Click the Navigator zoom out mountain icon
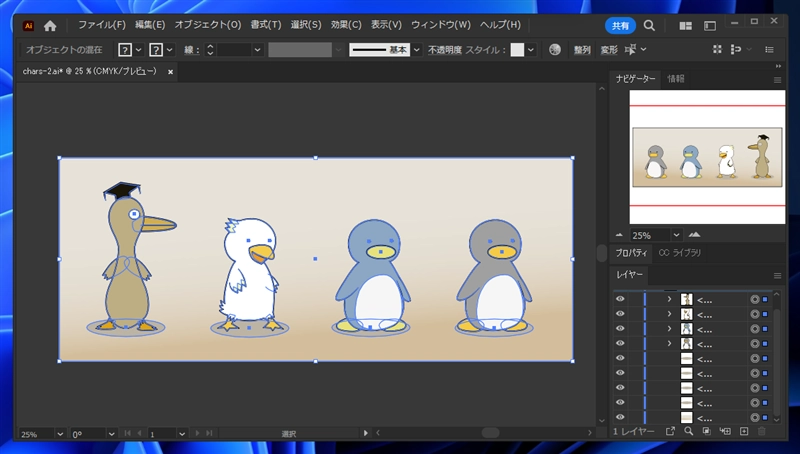The image size is (800, 454). coord(619,235)
